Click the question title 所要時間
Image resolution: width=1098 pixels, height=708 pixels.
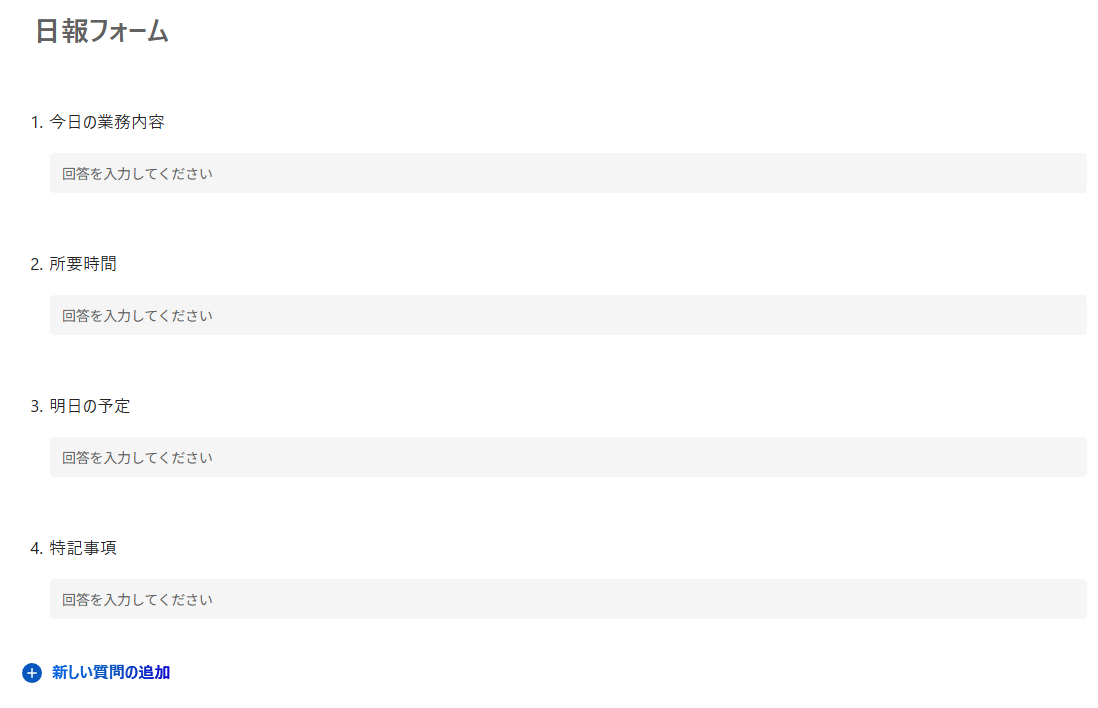(x=83, y=264)
